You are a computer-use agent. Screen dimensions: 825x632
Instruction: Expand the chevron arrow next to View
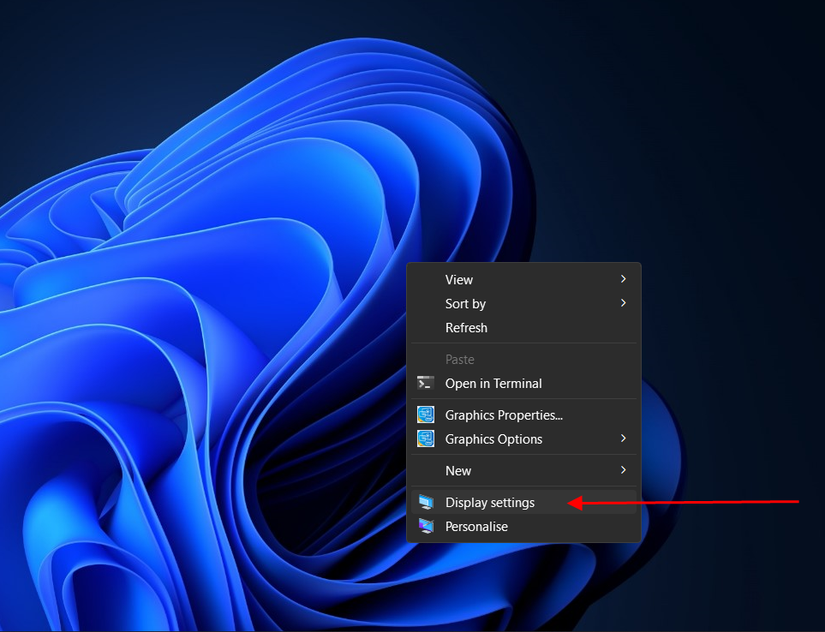(623, 279)
